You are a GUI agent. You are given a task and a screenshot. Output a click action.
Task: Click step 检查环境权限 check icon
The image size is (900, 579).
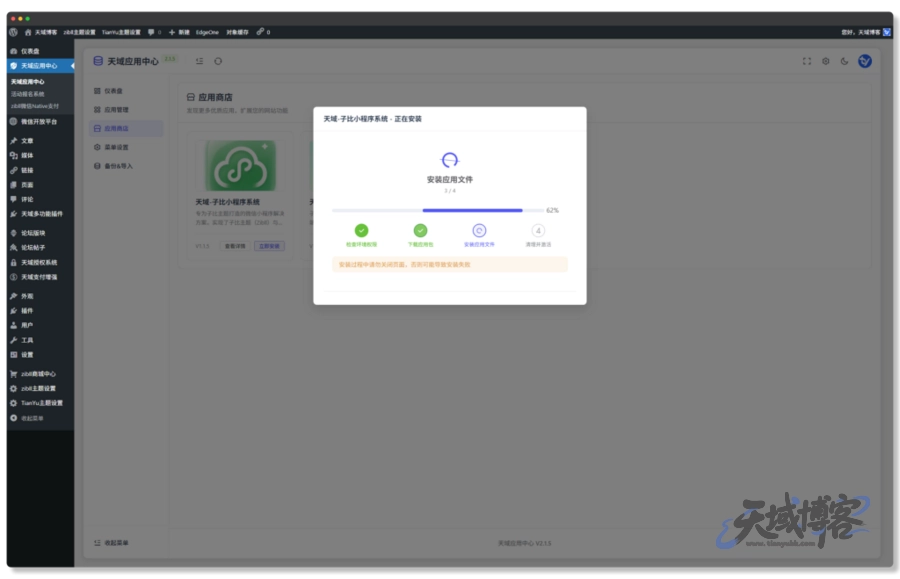point(361,230)
